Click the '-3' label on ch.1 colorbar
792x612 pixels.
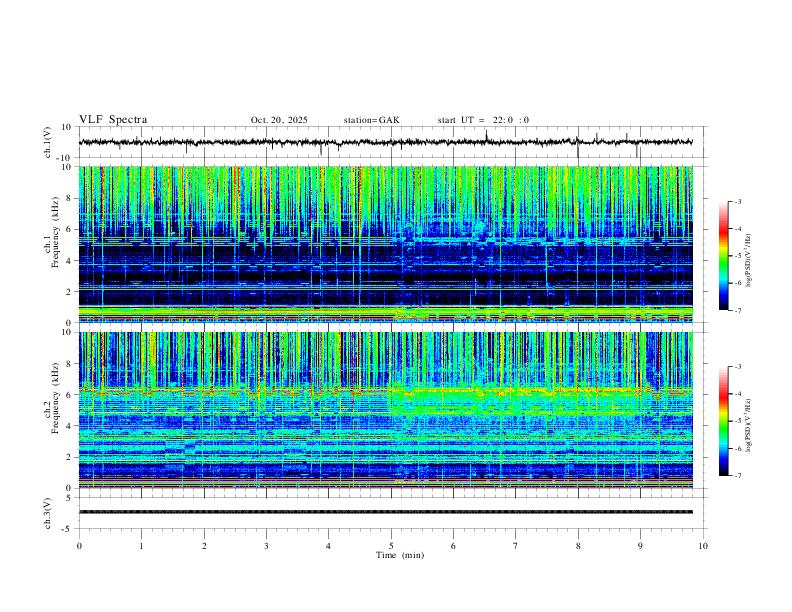point(737,202)
